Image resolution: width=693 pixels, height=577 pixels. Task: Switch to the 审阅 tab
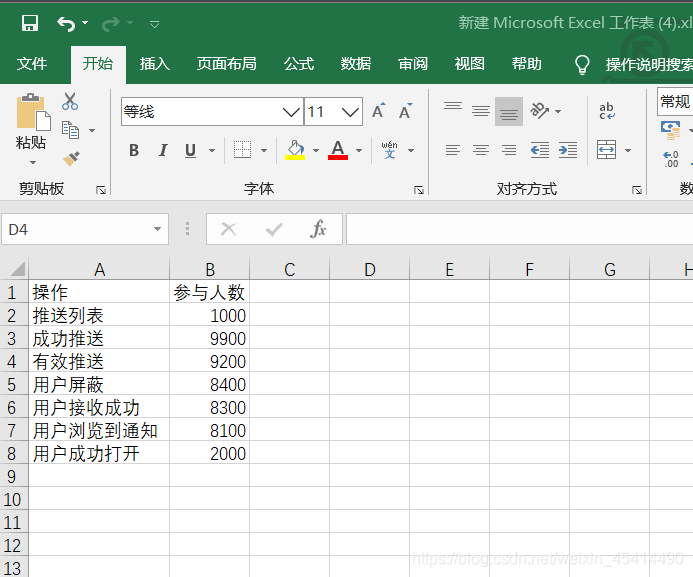413,64
